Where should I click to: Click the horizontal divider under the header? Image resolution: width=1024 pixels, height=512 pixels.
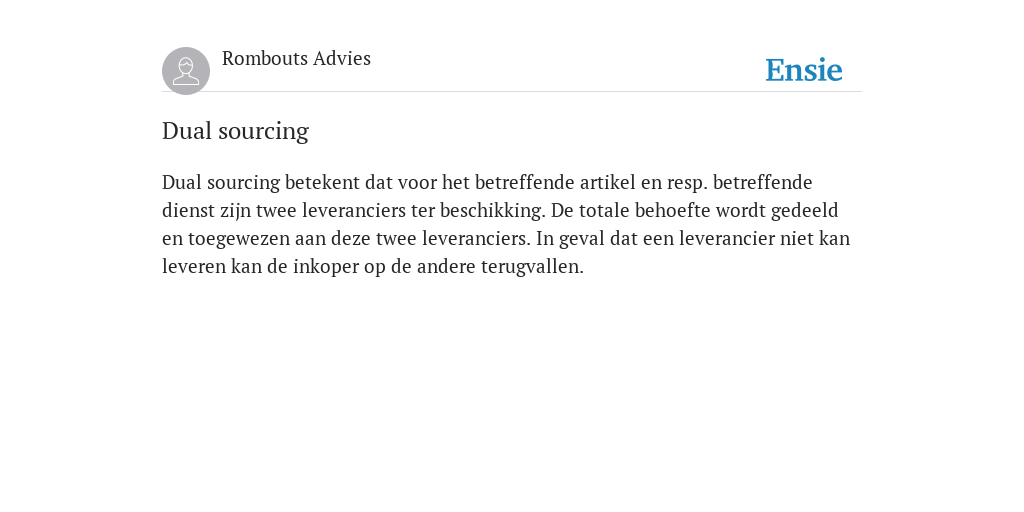pos(512,92)
